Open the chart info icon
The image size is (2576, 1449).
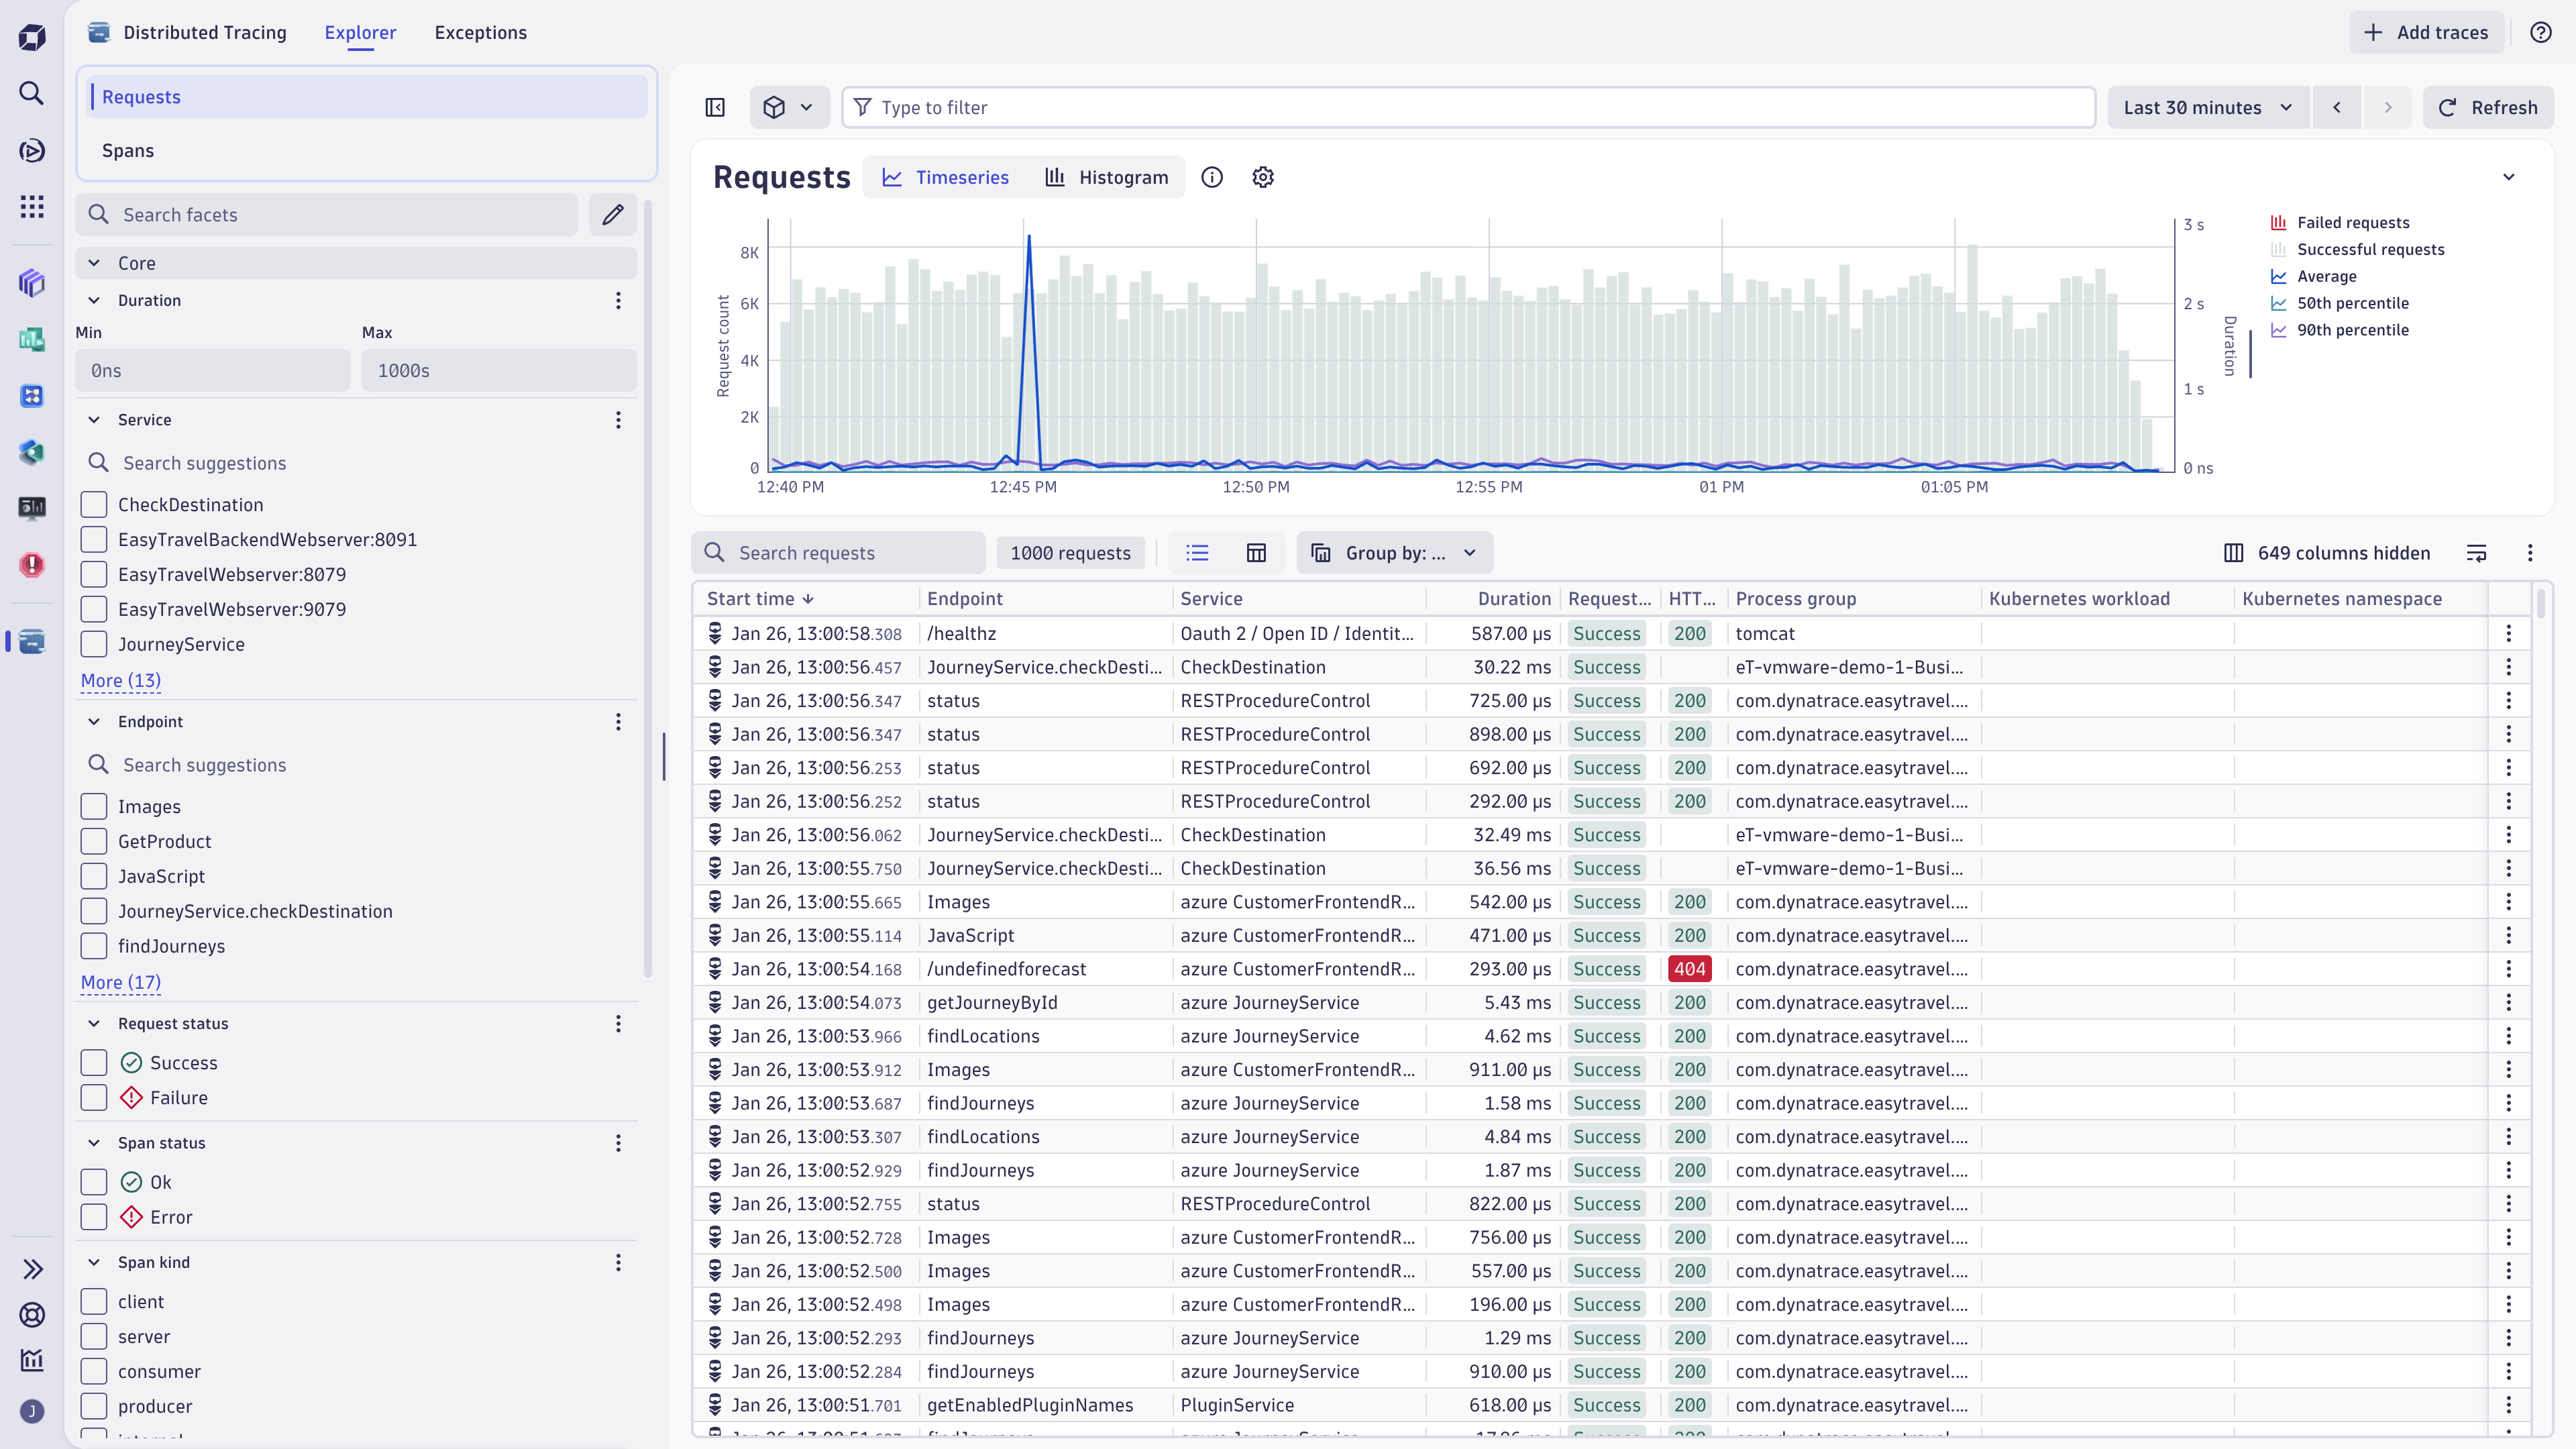(1212, 177)
